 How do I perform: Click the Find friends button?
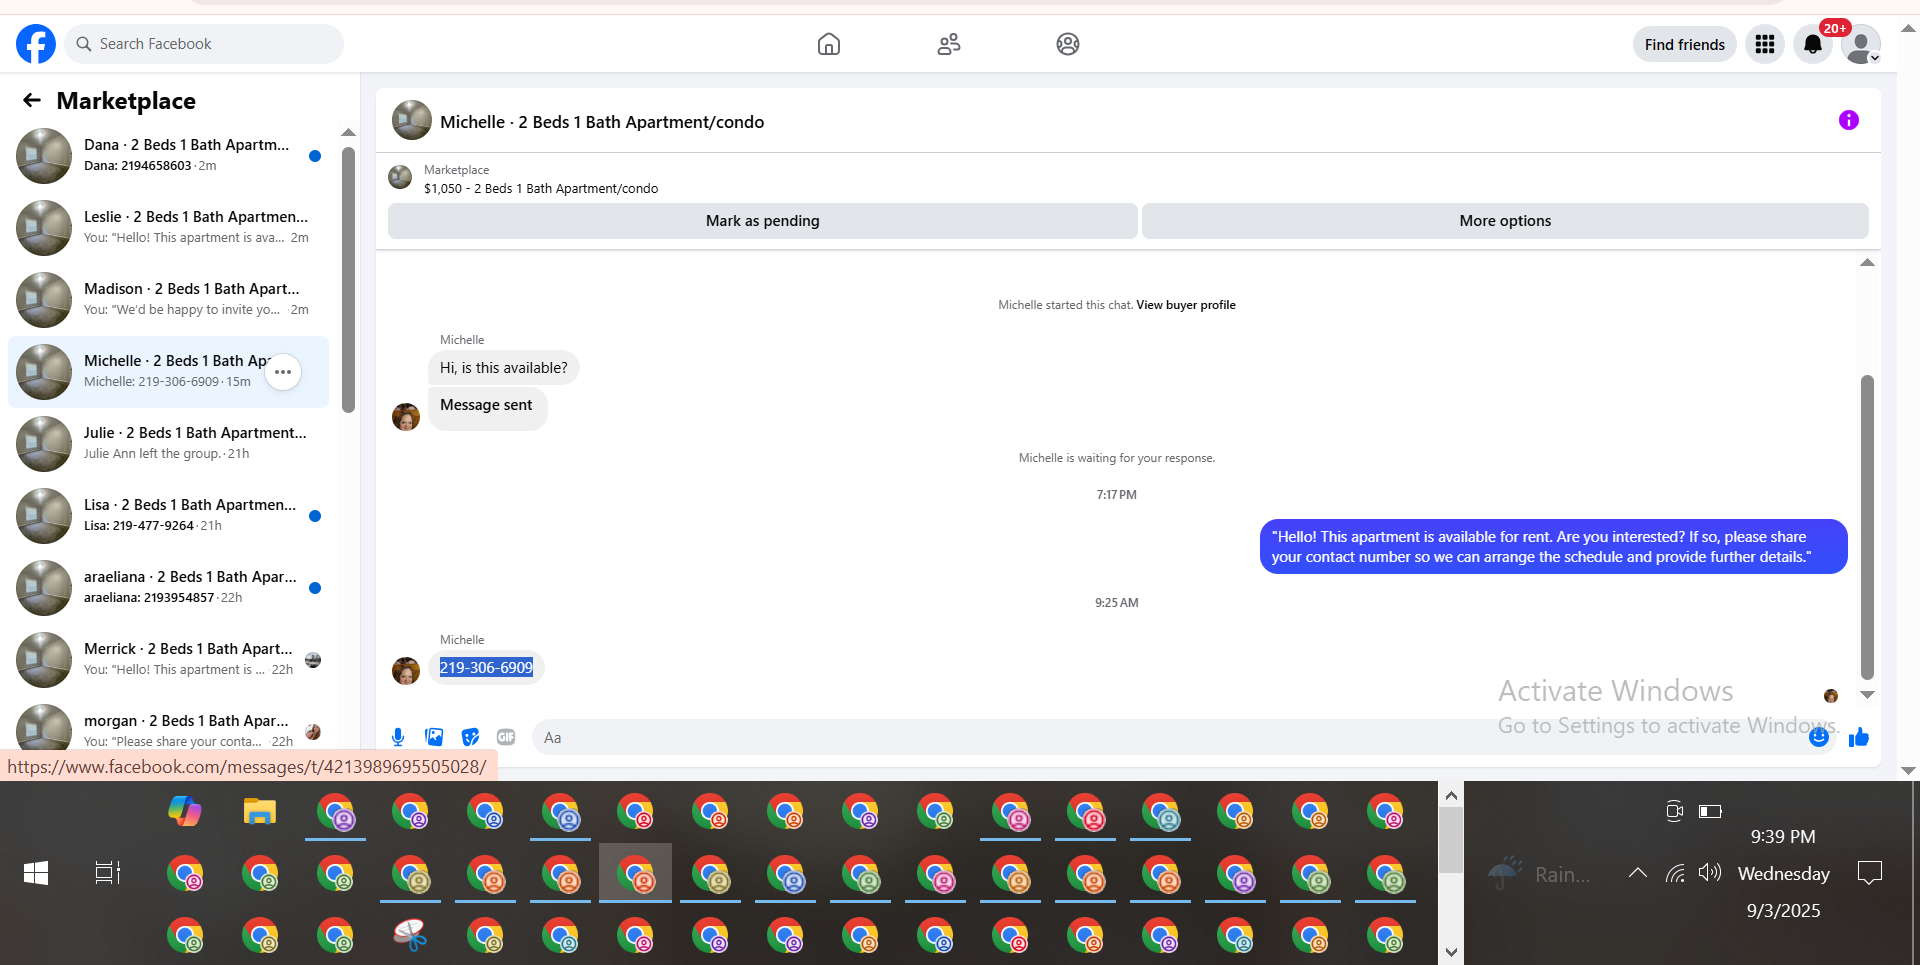1685,44
